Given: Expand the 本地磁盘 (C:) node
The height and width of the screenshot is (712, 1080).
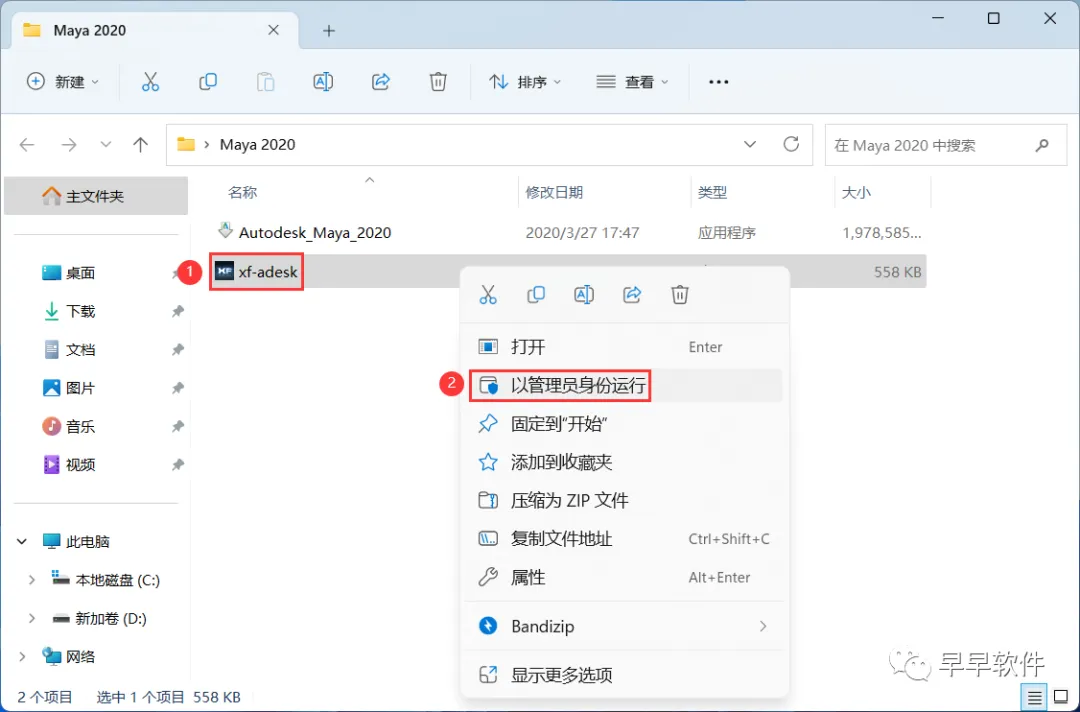Looking at the screenshot, I should [x=31, y=580].
